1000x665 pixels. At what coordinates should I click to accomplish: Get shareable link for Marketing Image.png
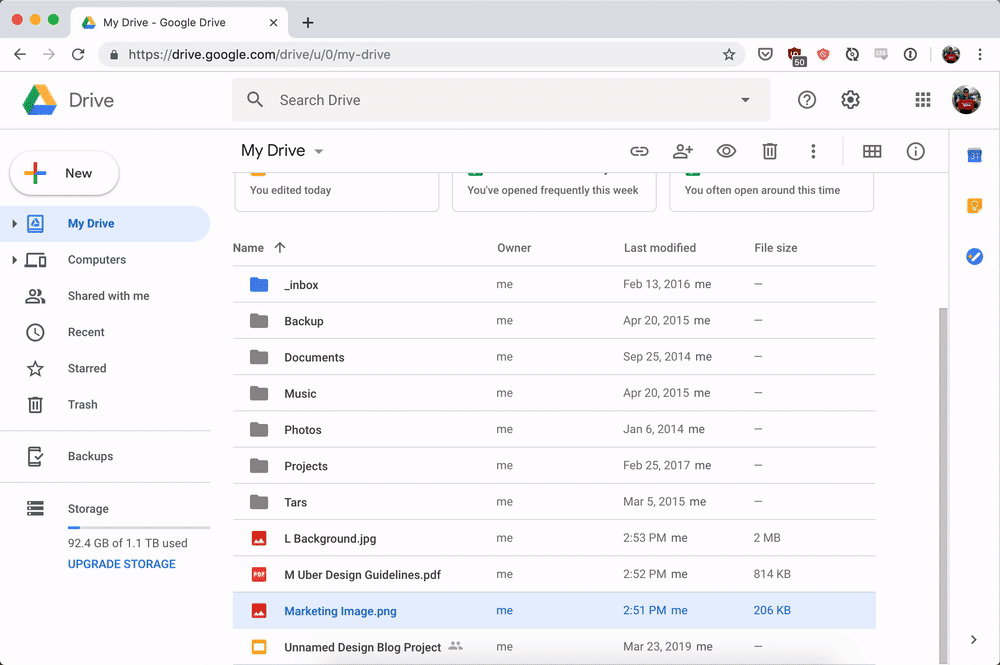639,151
